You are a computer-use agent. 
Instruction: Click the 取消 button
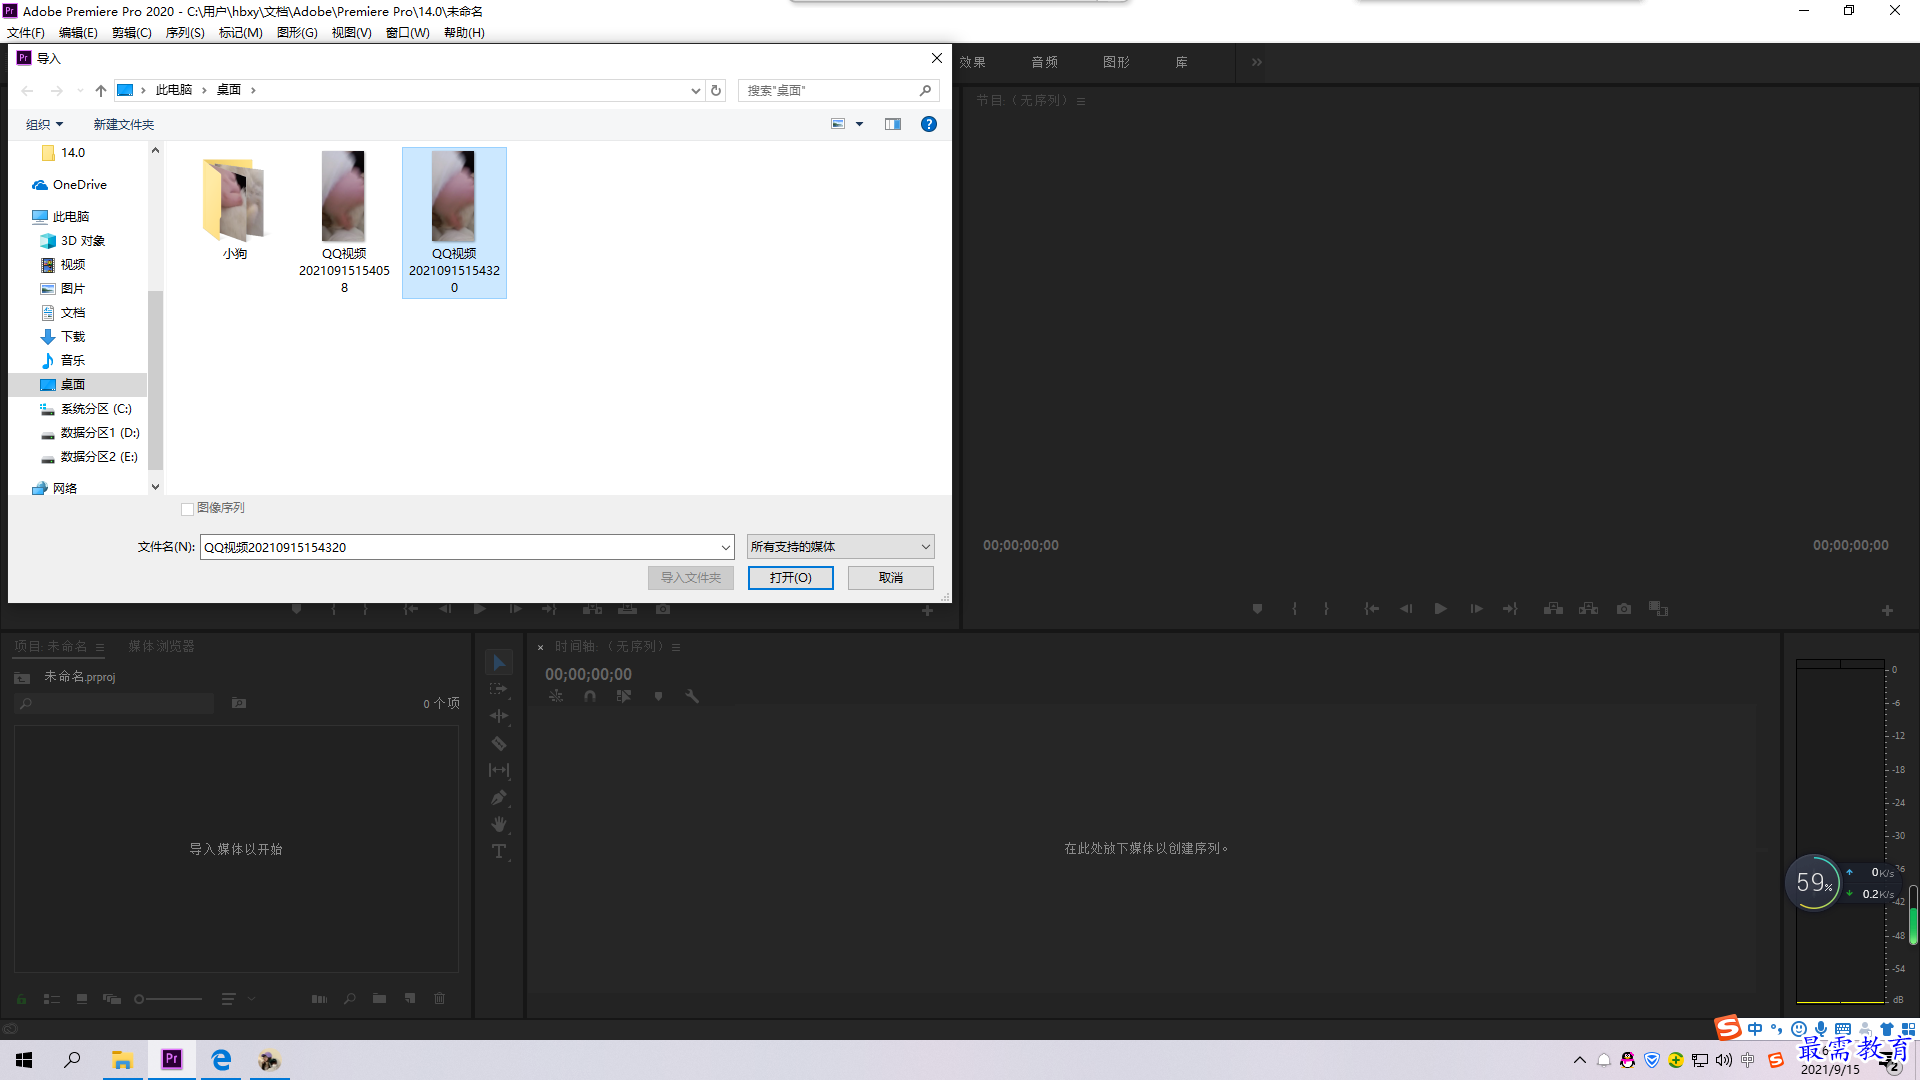click(891, 578)
